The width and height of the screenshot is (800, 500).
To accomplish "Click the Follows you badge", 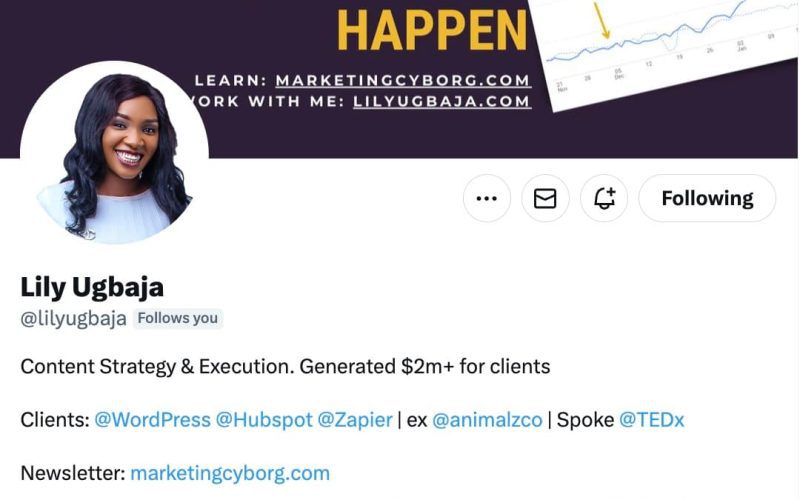I will (178, 318).
